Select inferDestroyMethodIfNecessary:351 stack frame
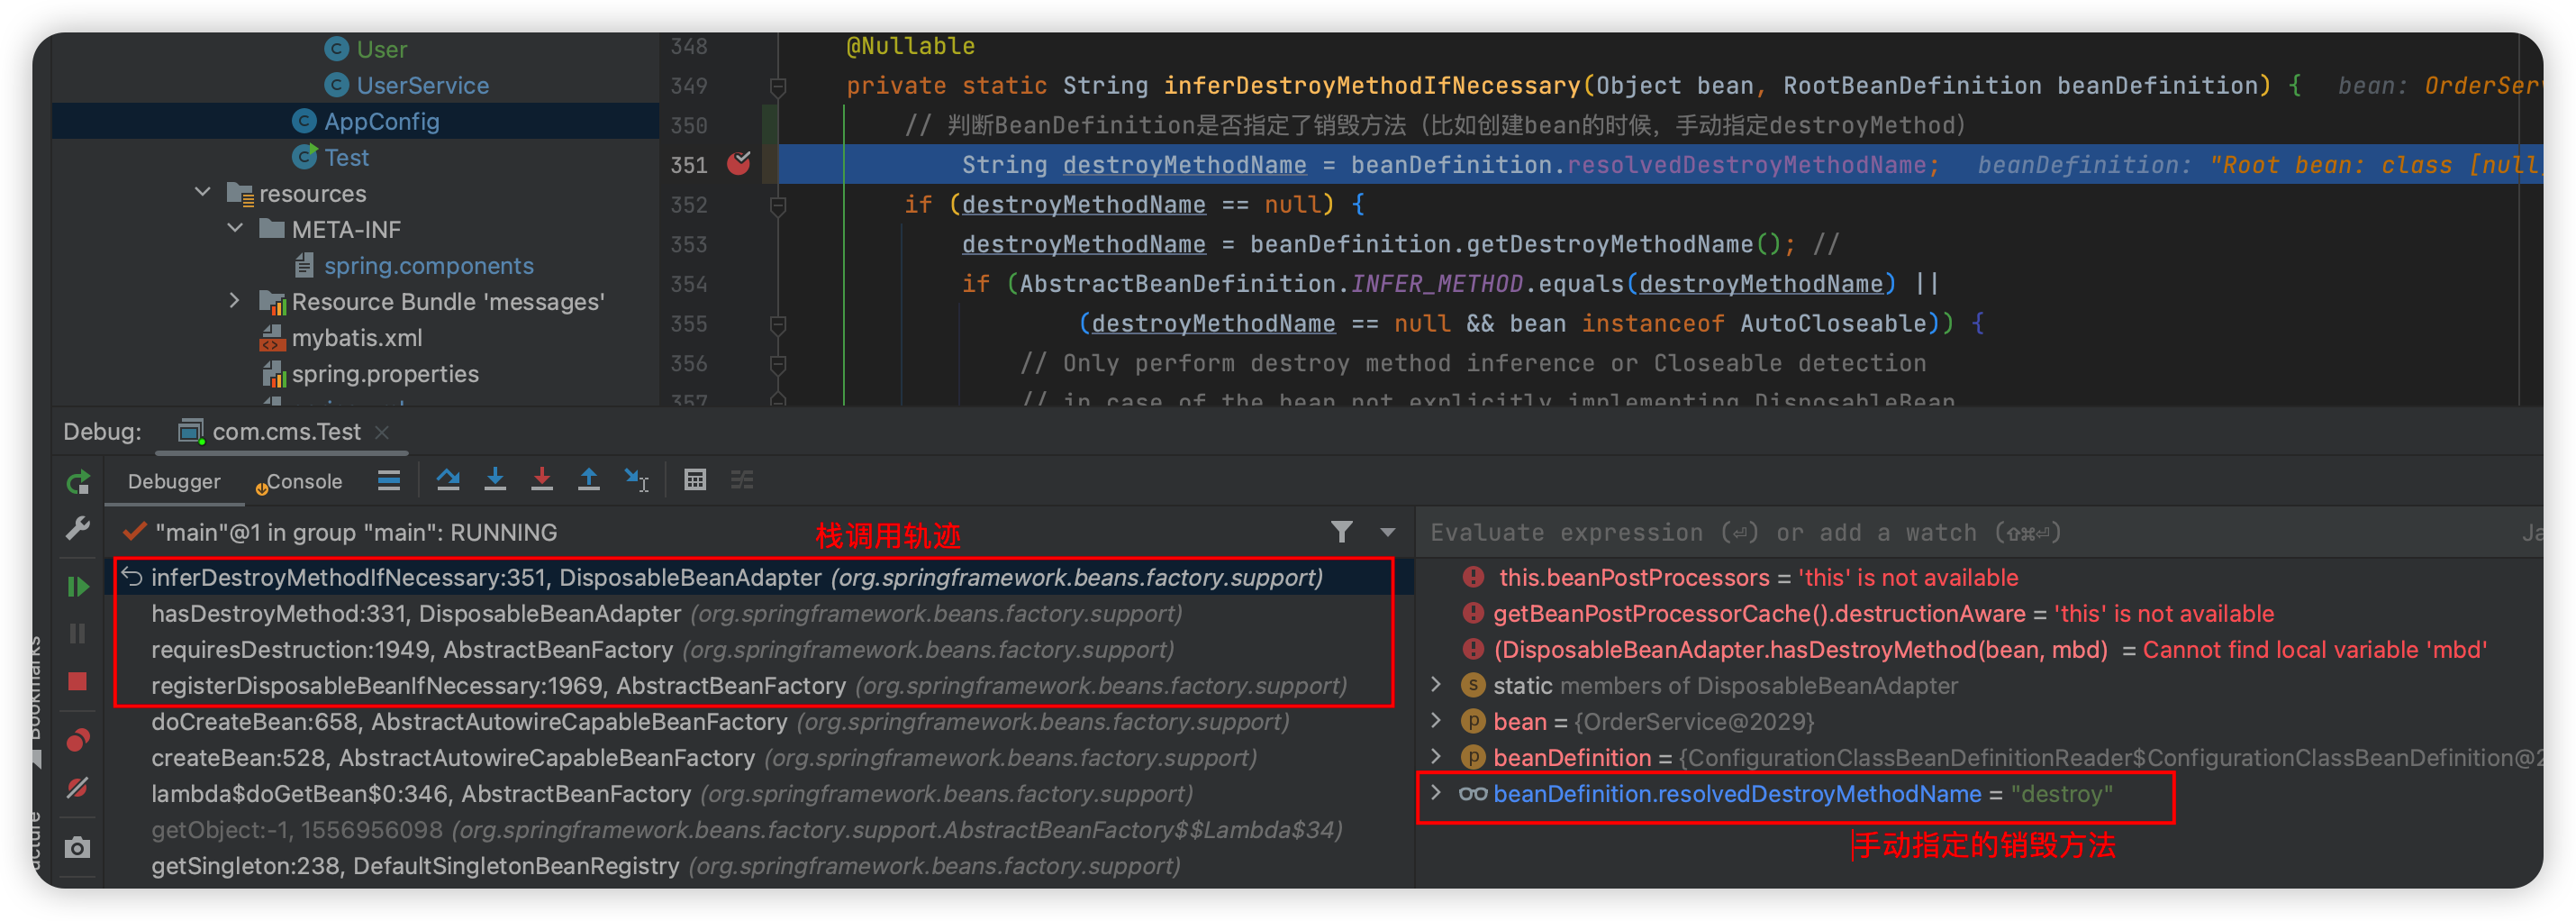The image size is (2576, 921). pyautogui.click(x=760, y=577)
